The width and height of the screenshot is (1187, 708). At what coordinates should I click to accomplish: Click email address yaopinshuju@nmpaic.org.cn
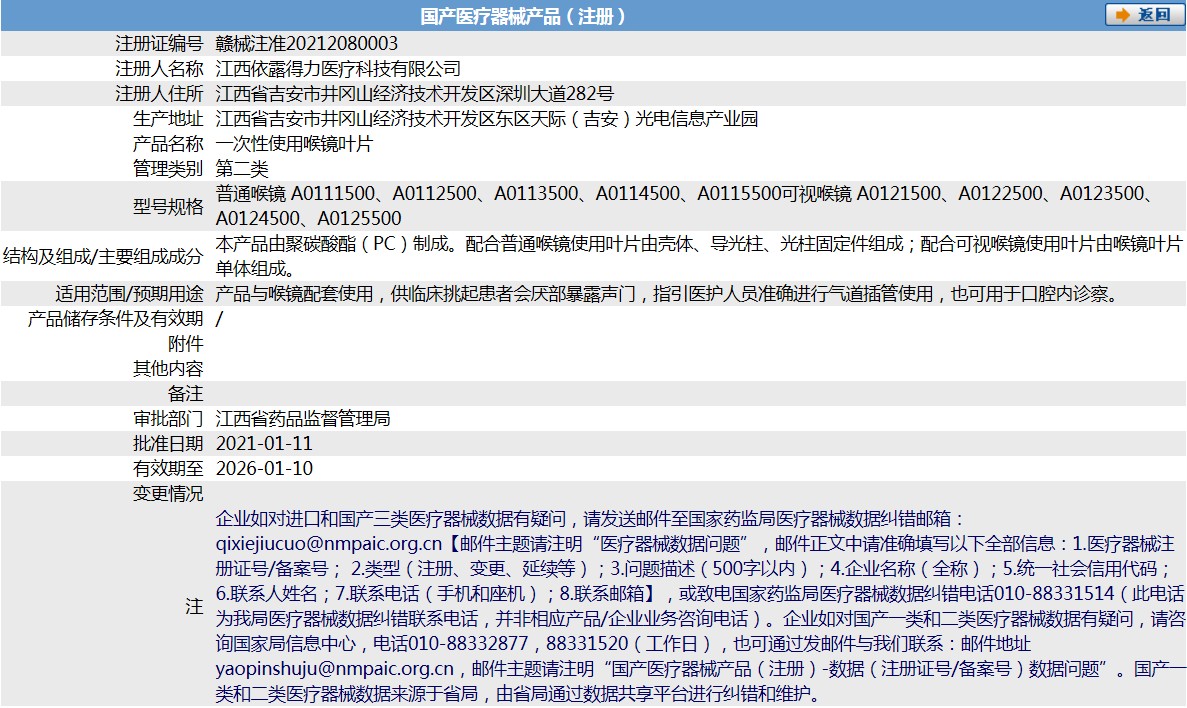[x=335, y=669]
